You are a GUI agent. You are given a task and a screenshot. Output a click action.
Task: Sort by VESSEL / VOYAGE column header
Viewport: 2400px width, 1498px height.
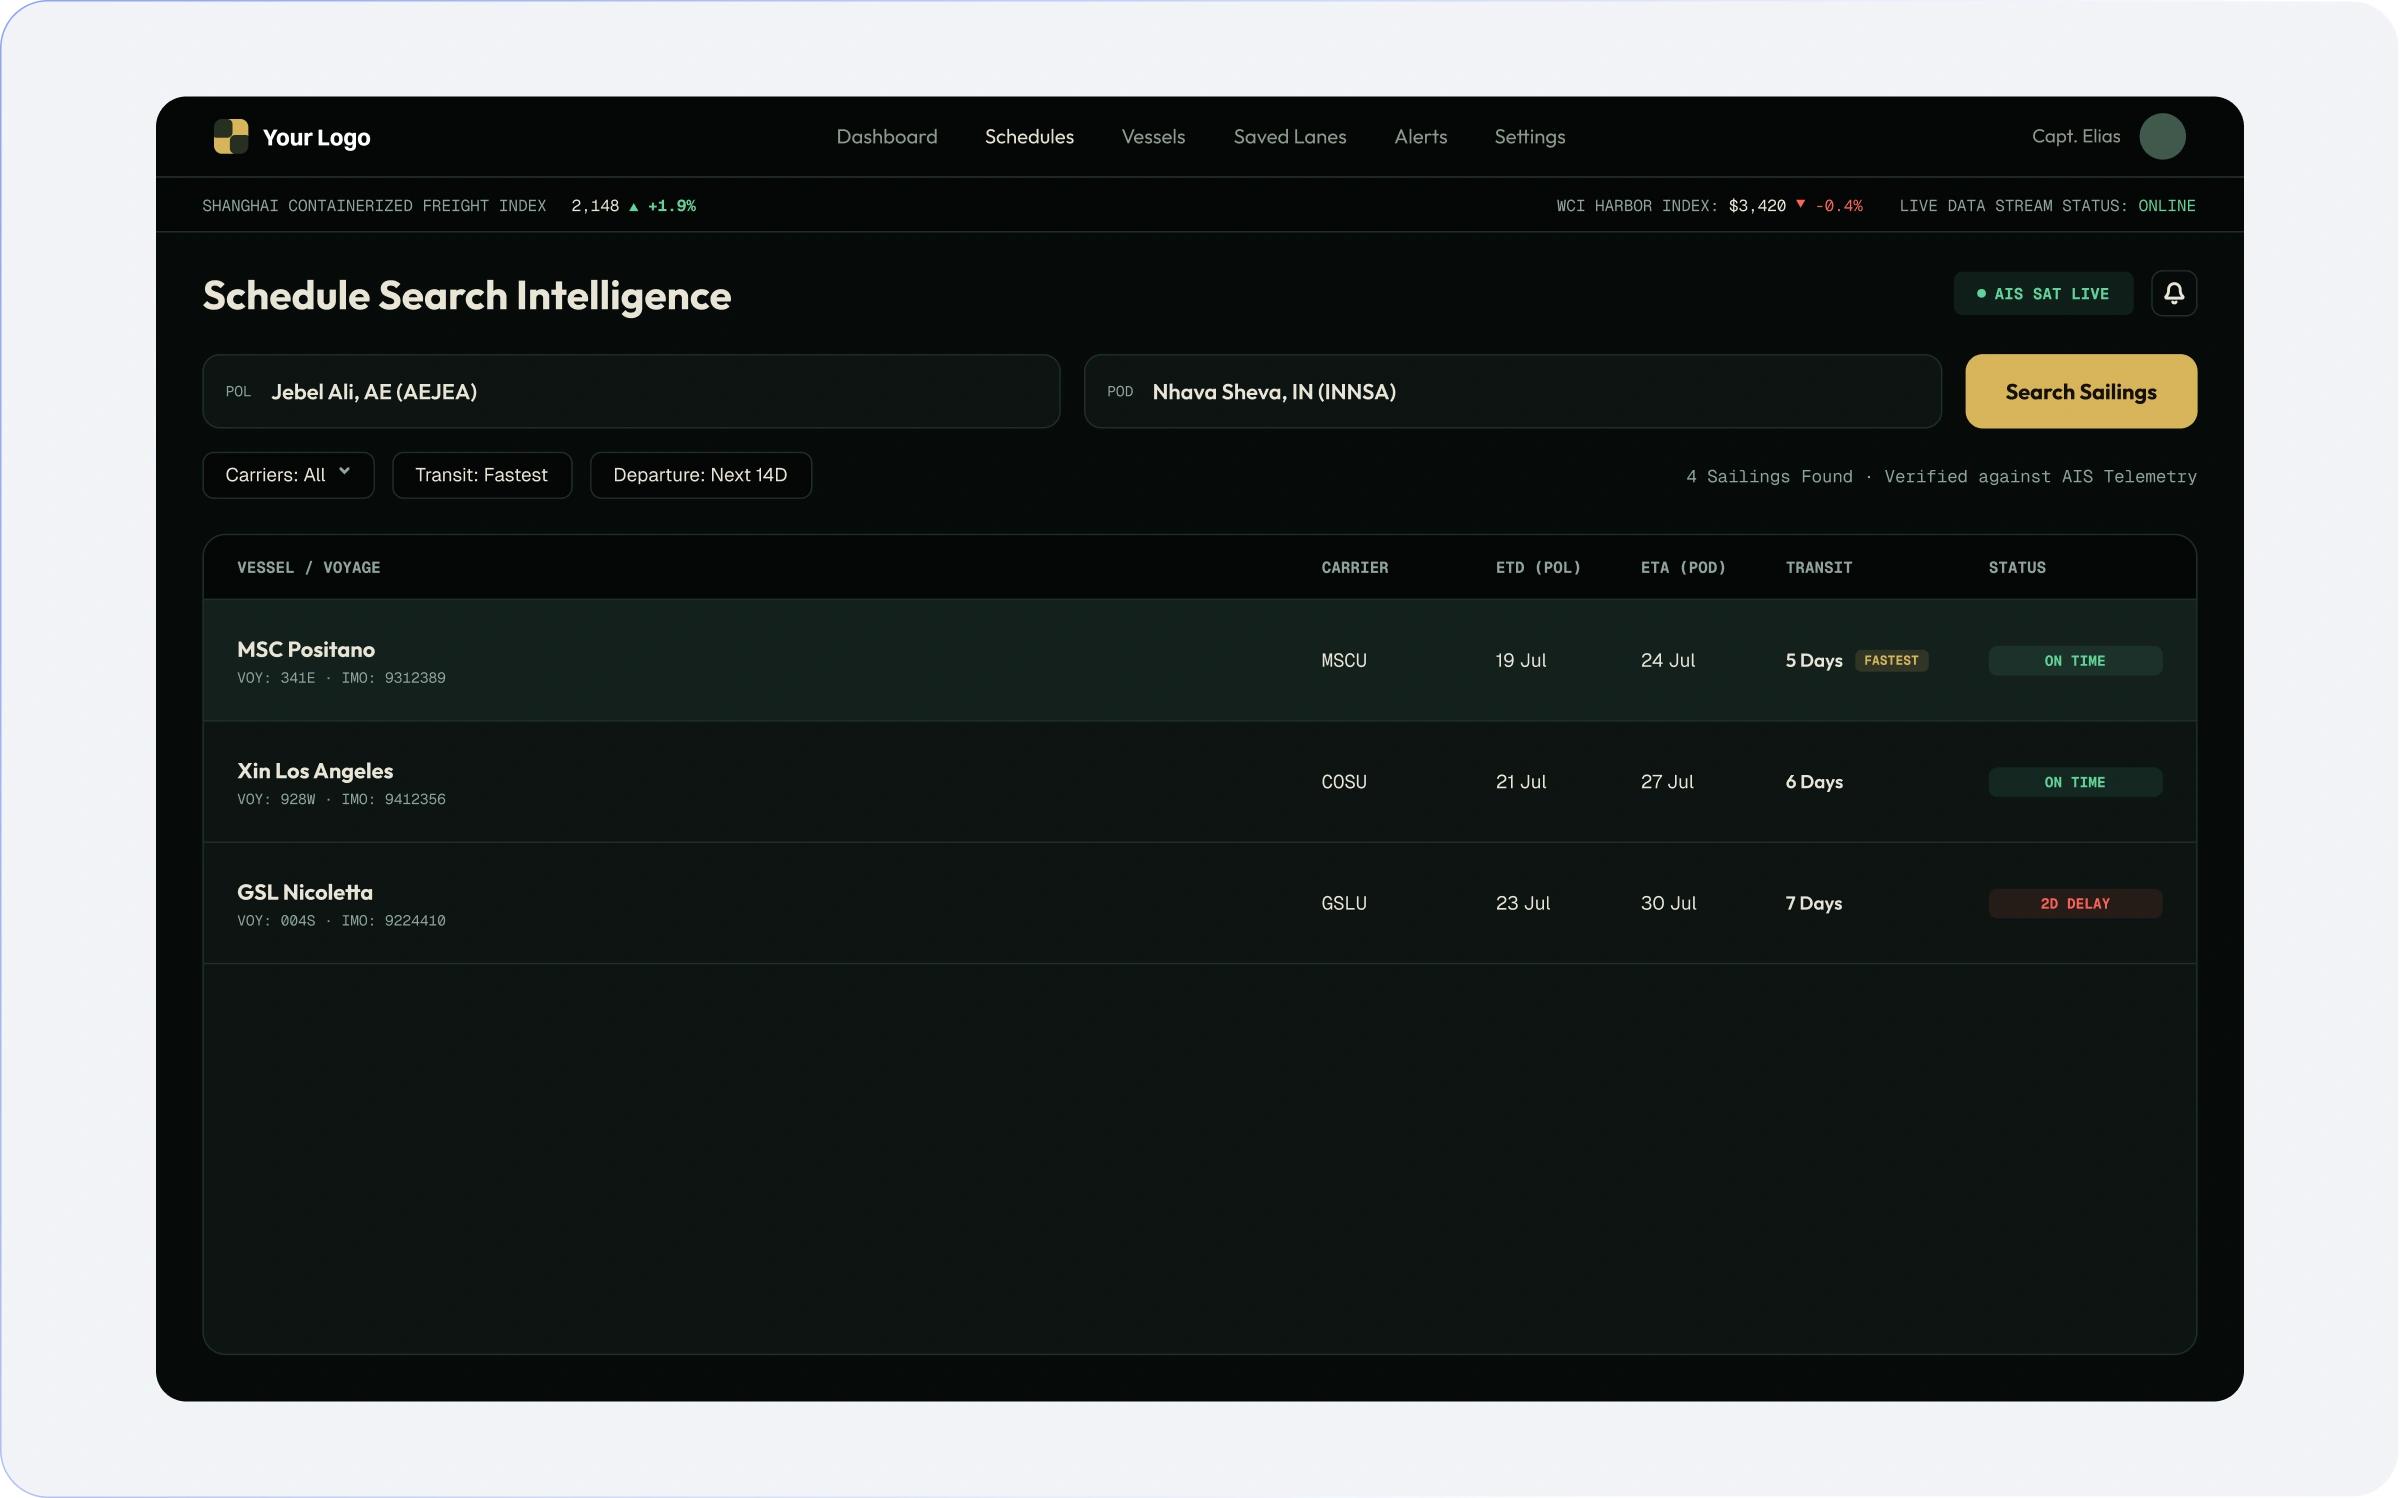point(309,568)
